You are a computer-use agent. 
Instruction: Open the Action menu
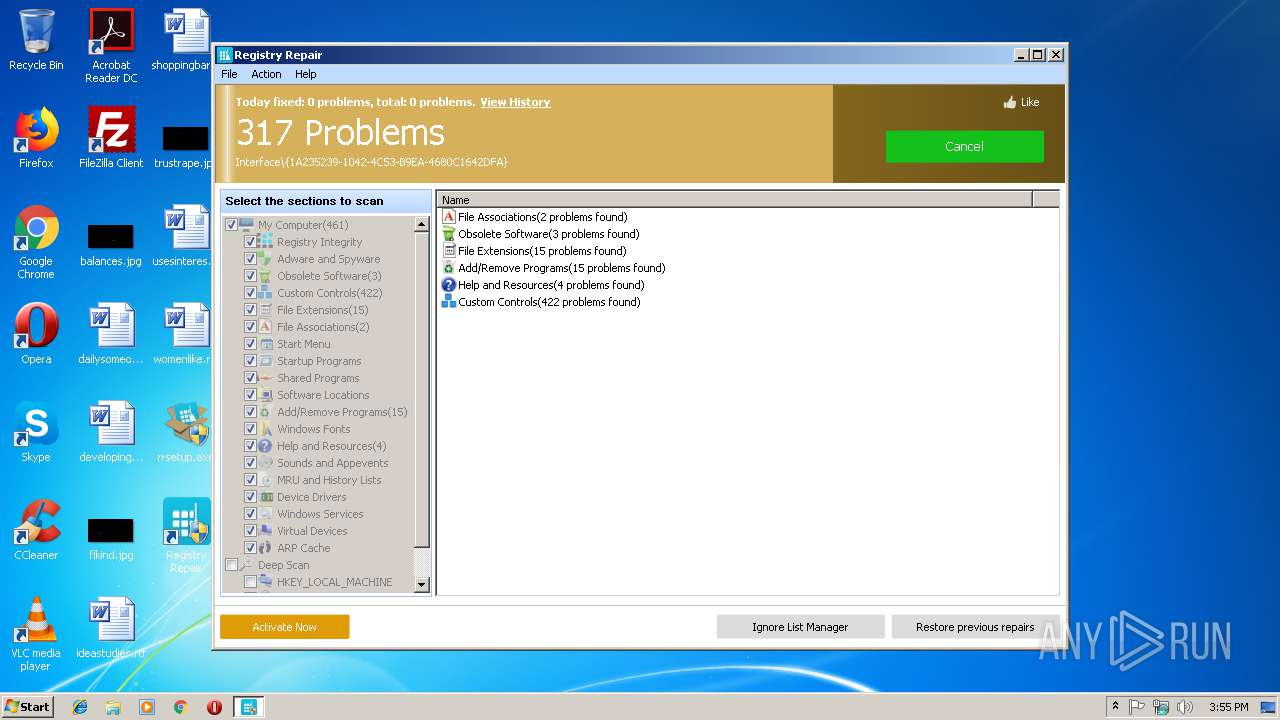(266, 74)
